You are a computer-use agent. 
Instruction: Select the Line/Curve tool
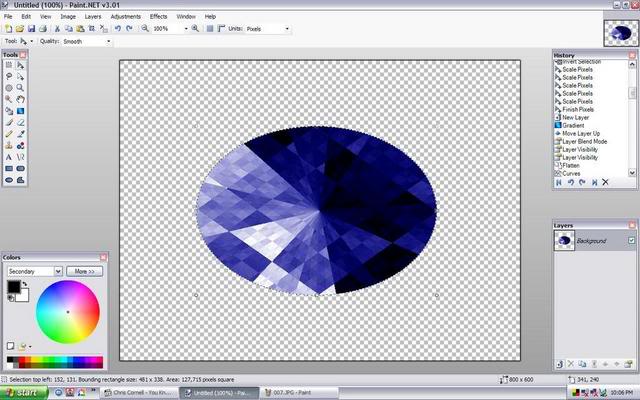coord(20,157)
